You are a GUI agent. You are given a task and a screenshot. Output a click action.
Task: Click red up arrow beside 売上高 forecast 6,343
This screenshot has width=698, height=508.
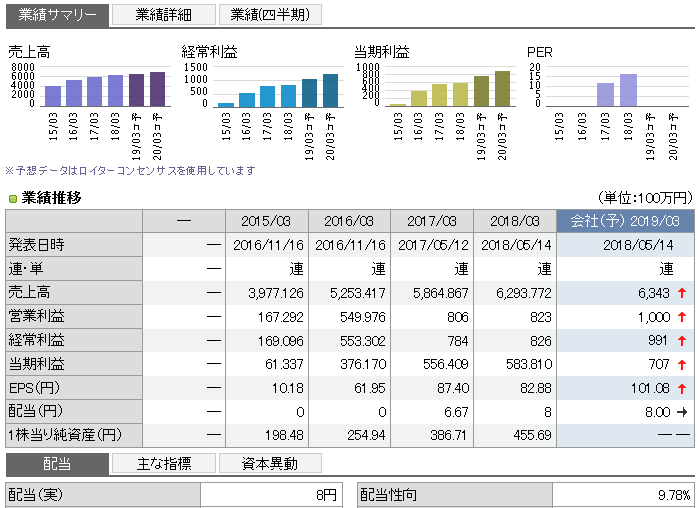pyautogui.click(x=682, y=293)
